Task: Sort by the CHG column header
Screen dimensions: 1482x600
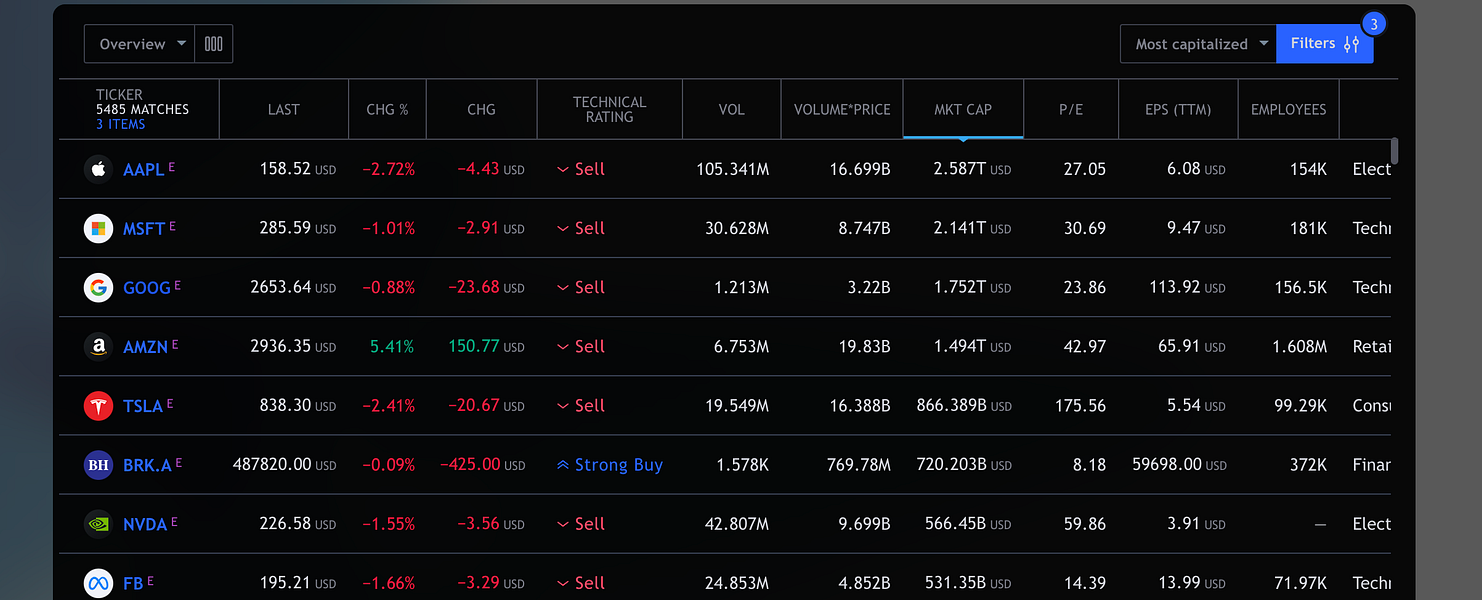Action: pyautogui.click(x=482, y=109)
